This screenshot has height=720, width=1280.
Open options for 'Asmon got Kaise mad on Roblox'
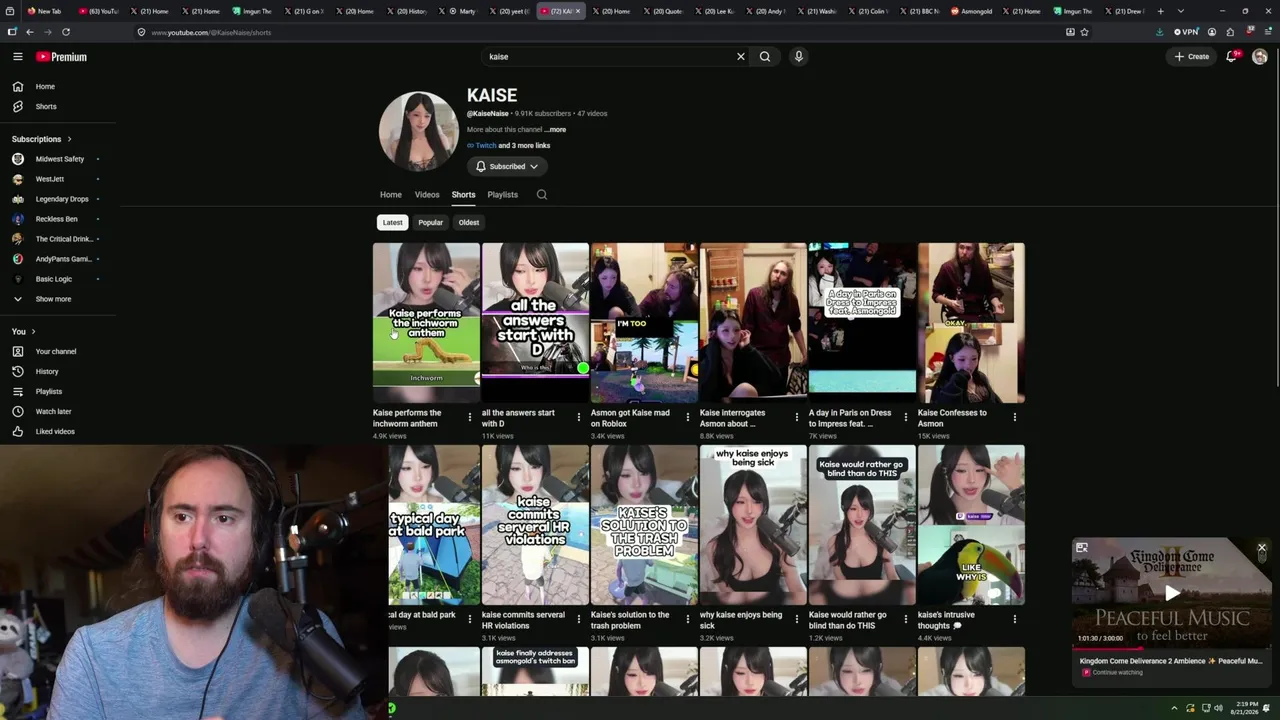688,417
